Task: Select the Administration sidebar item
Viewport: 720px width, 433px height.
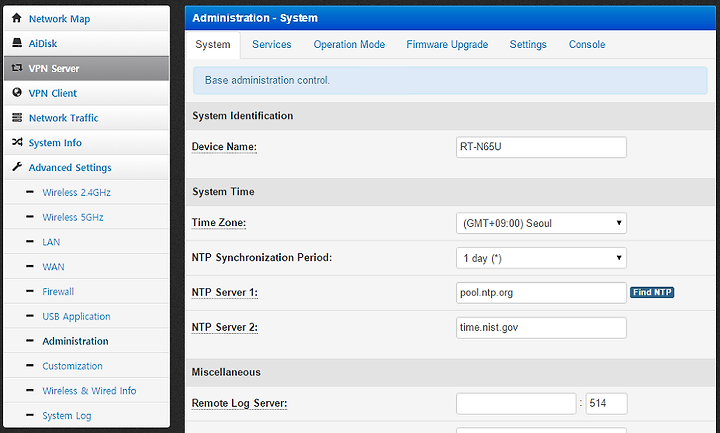Action: point(75,341)
